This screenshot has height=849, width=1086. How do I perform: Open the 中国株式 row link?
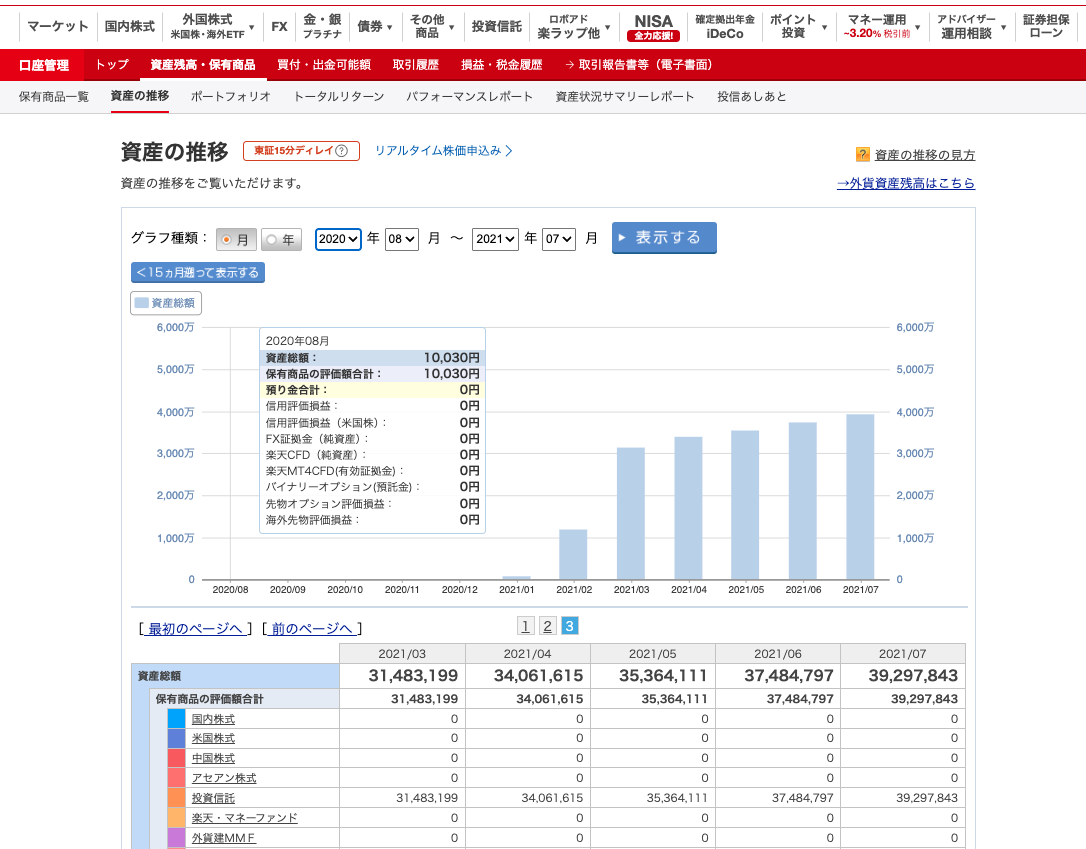coord(213,758)
